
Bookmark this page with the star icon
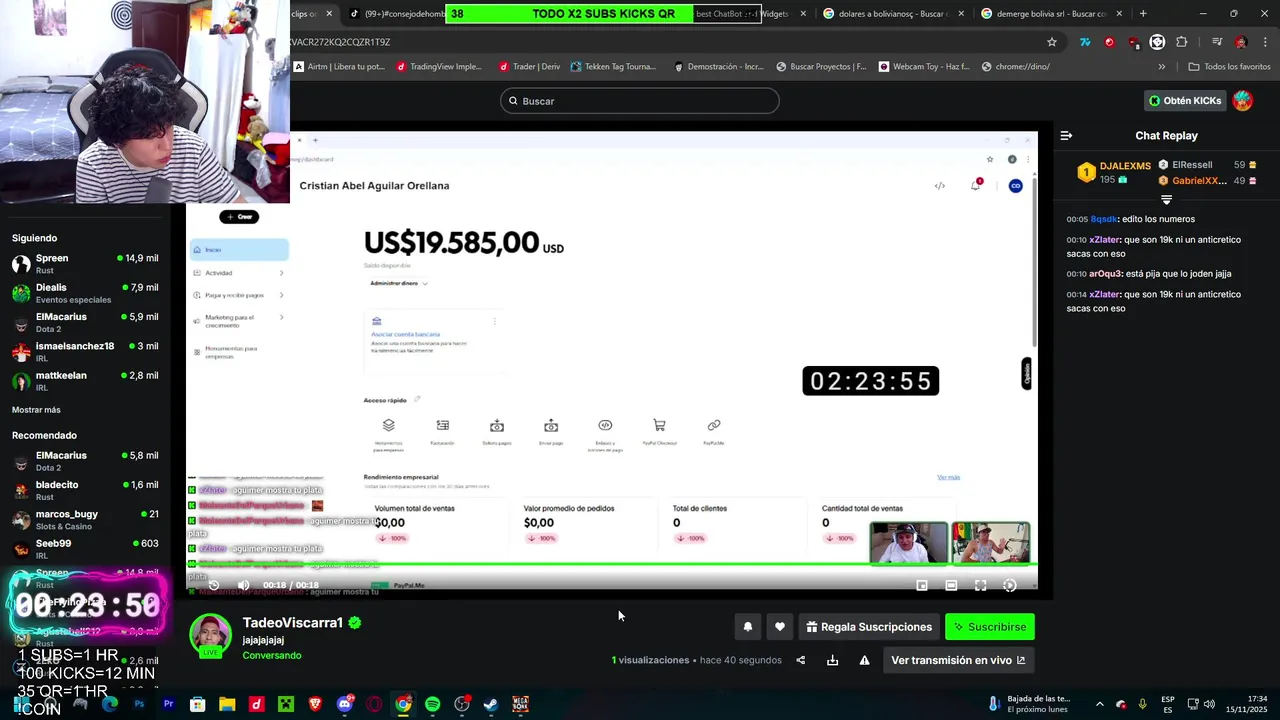pyautogui.click(x=1052, y=42)
